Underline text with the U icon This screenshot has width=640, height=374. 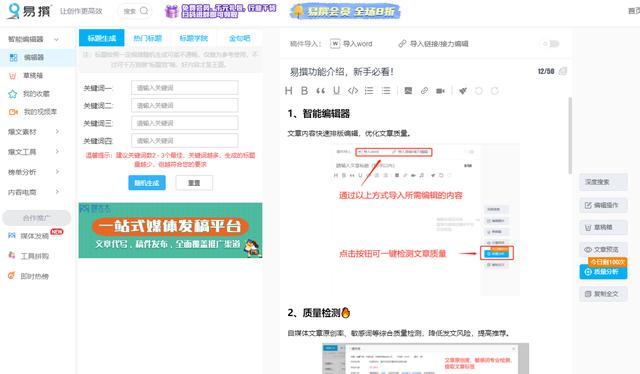(x=336, y=91)
